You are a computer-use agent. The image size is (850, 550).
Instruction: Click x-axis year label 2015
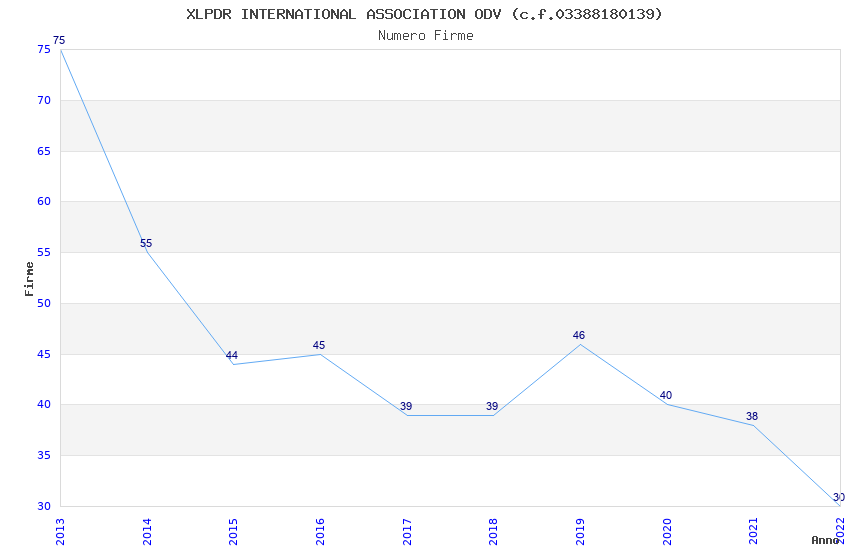coord(233,532)
